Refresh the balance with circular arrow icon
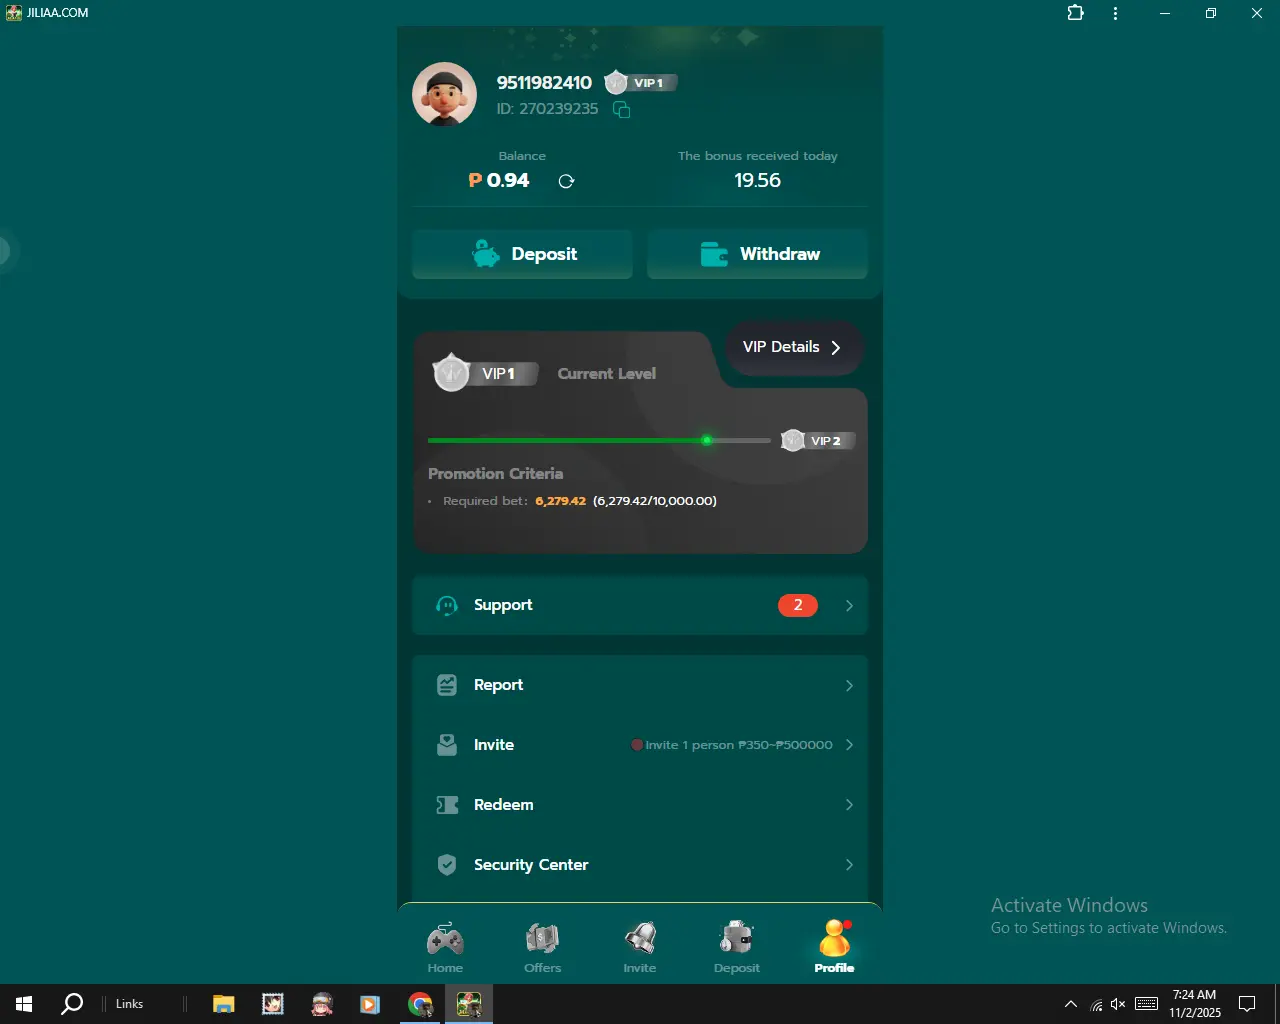 566,181
